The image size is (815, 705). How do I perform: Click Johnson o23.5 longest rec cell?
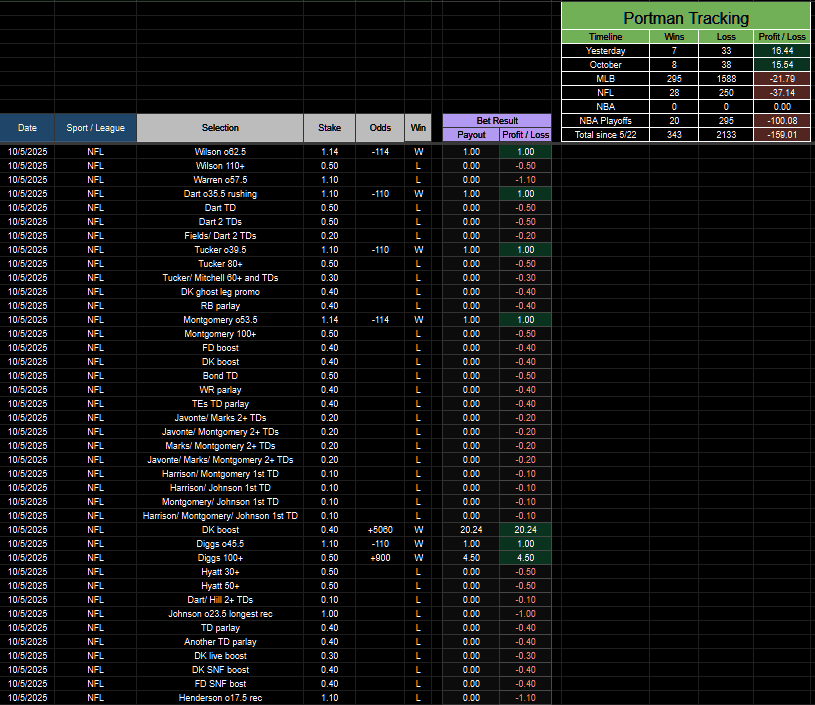tap(220, 614)
